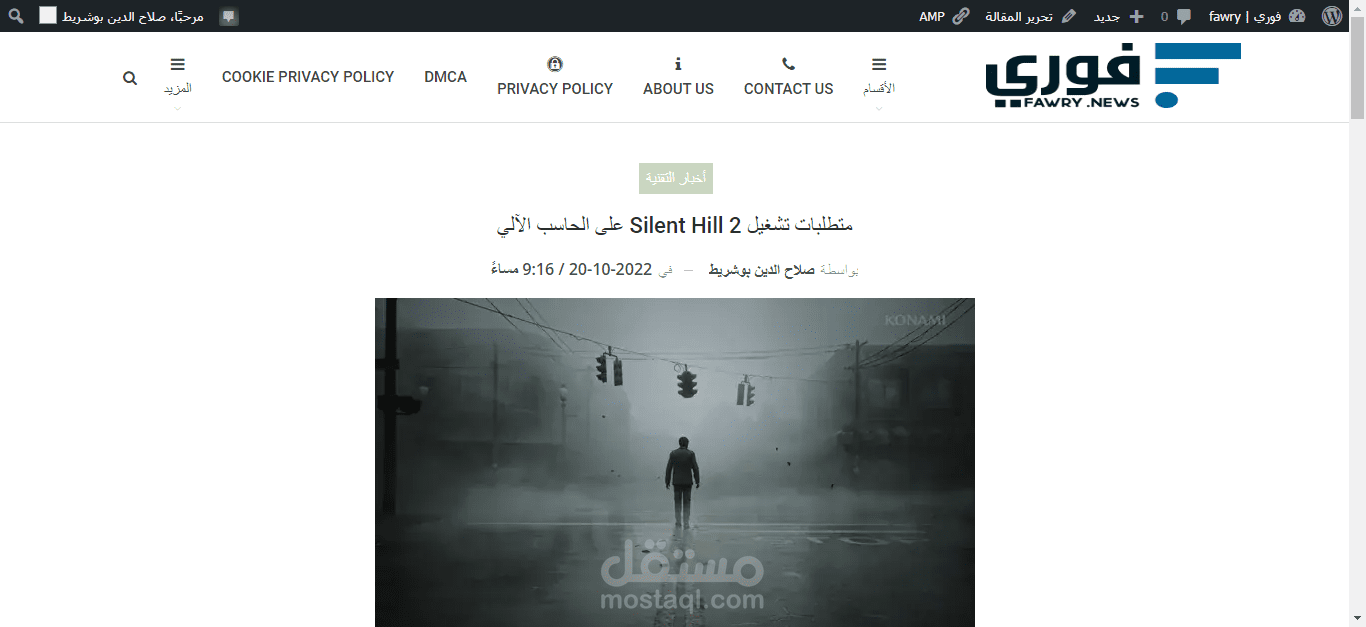The image size is (1366, 627).
Task: Open the WordPress logo menu
Action: (x=1331, y=16)
